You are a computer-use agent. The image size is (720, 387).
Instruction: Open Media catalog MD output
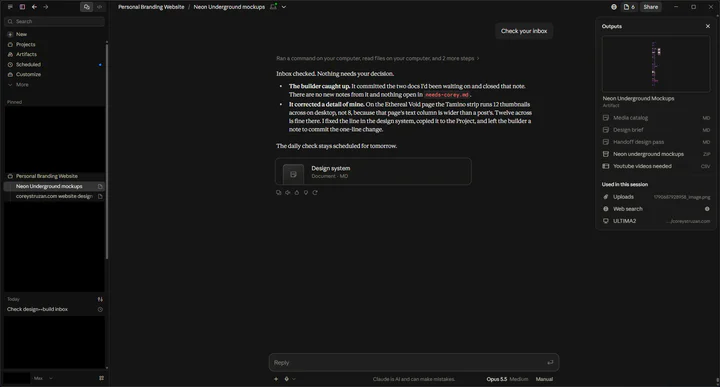coord(656,118)
